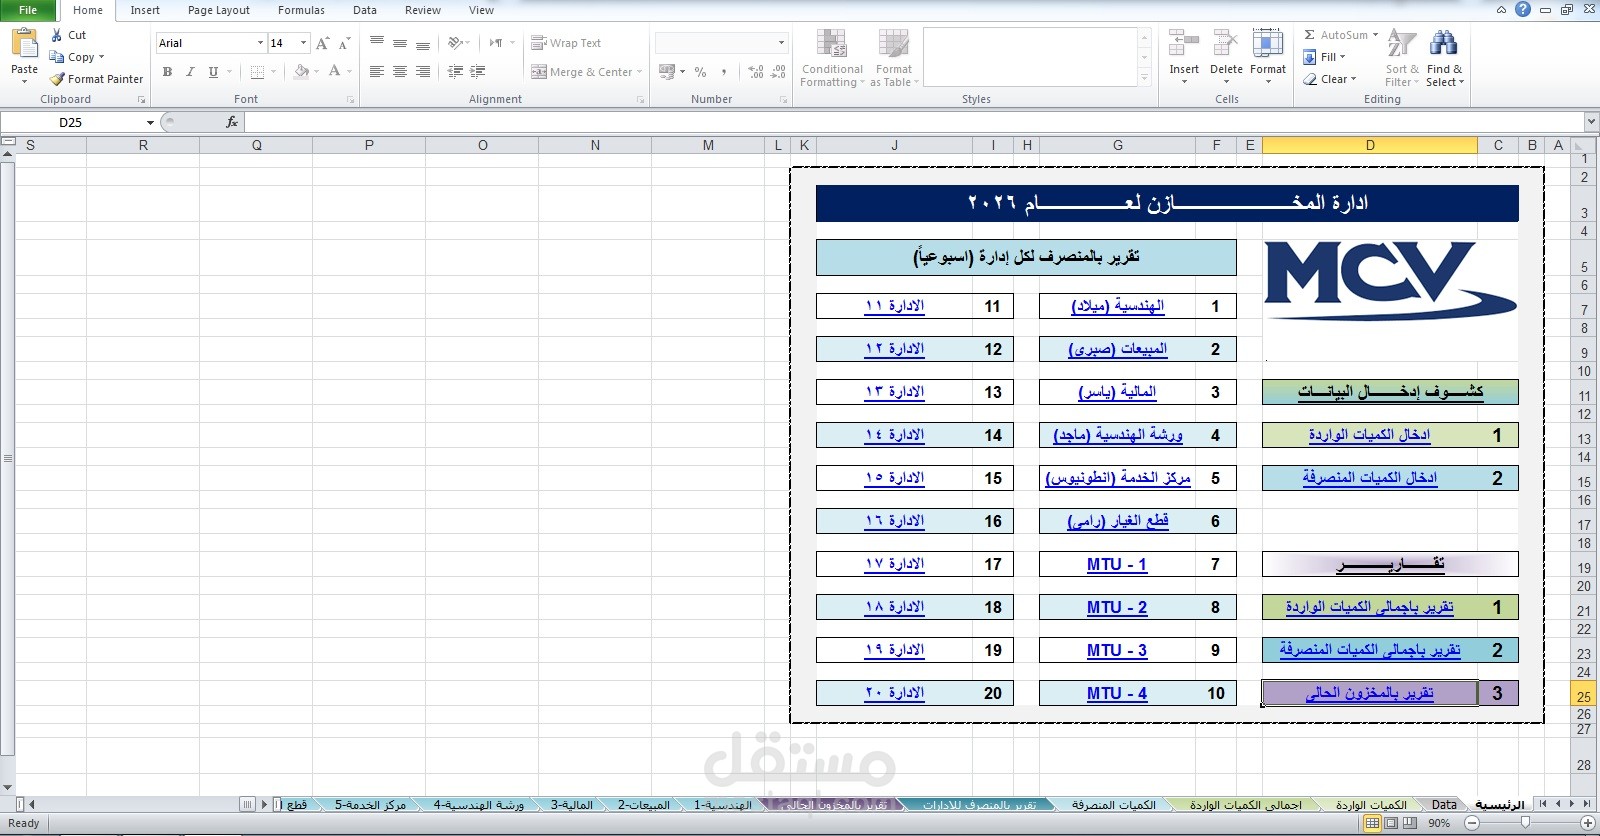
Task: Expand the font name Arial dropdown
Action: click(x=260, y=43)
